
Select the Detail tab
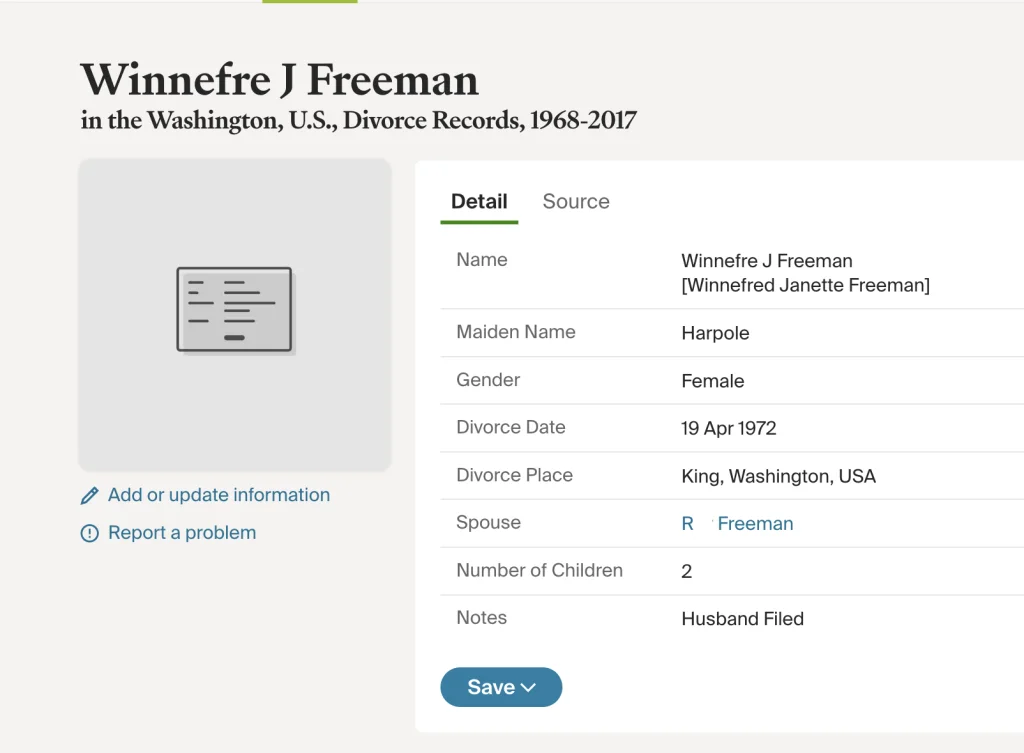(x=479, y=201)
